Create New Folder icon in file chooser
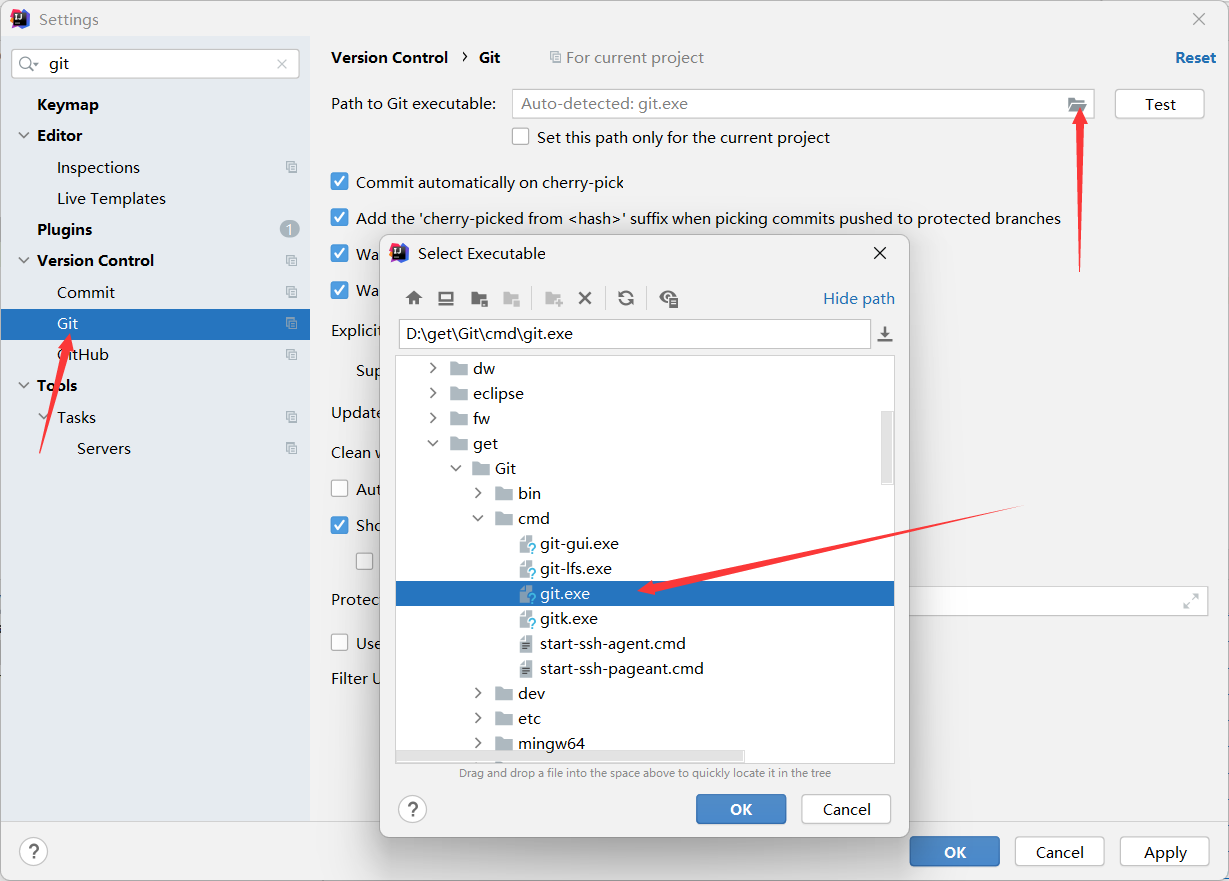 [553, 298]
